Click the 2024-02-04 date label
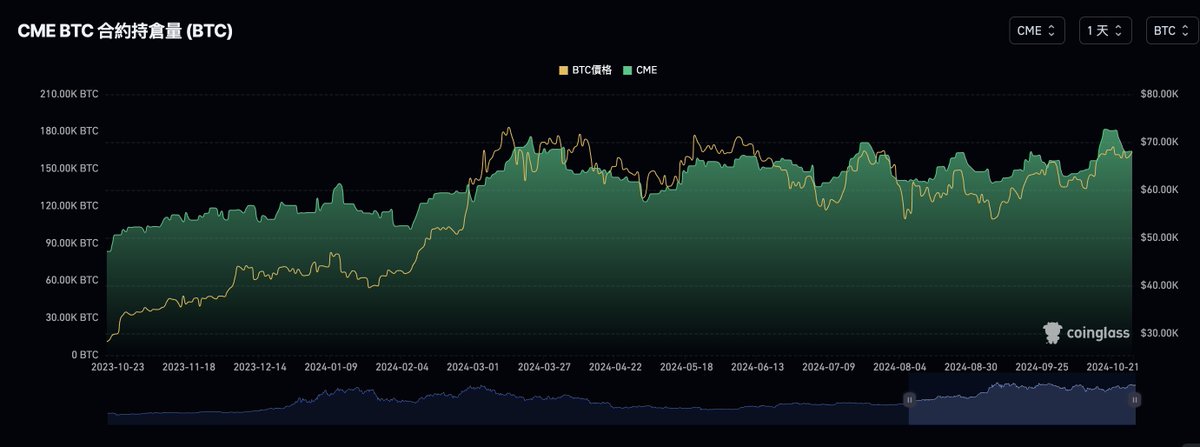Screen dimensions: 1200x447 [402, 367]
